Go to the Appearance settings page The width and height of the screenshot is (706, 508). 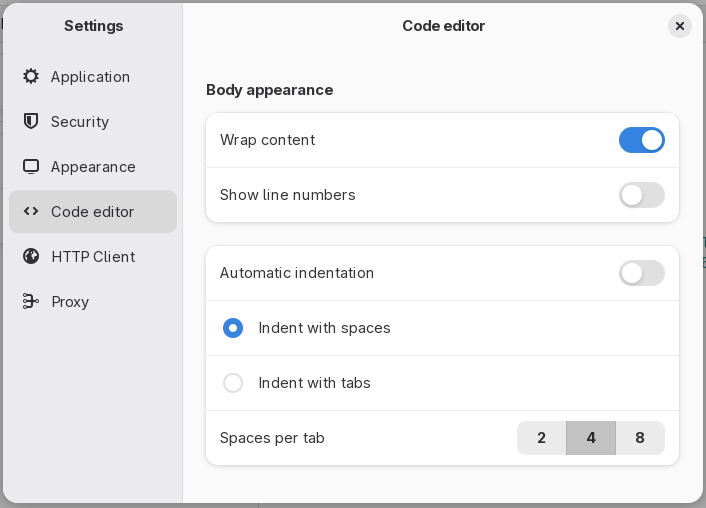click(93, 167)
